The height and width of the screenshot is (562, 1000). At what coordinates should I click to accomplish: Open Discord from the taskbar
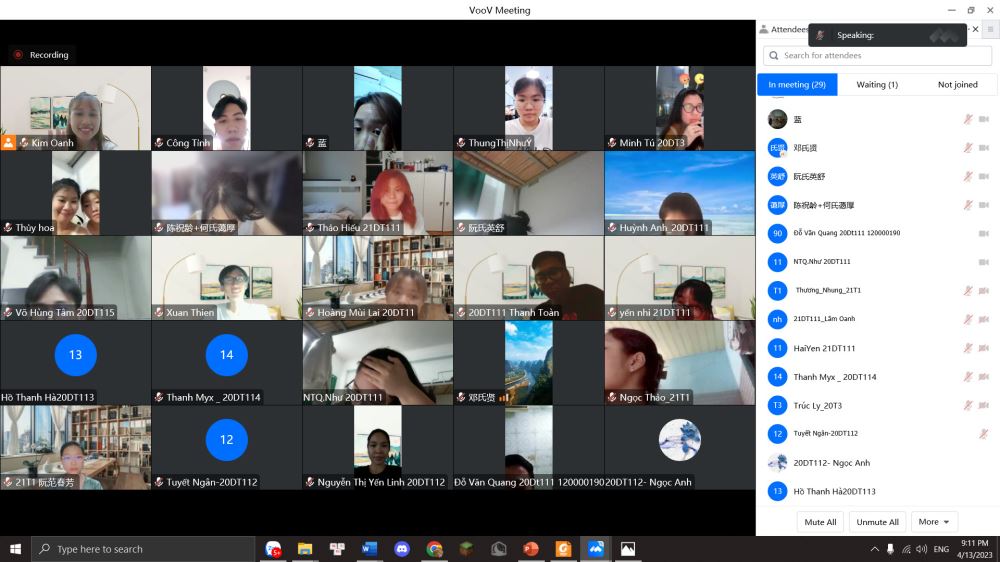[402, 549]
